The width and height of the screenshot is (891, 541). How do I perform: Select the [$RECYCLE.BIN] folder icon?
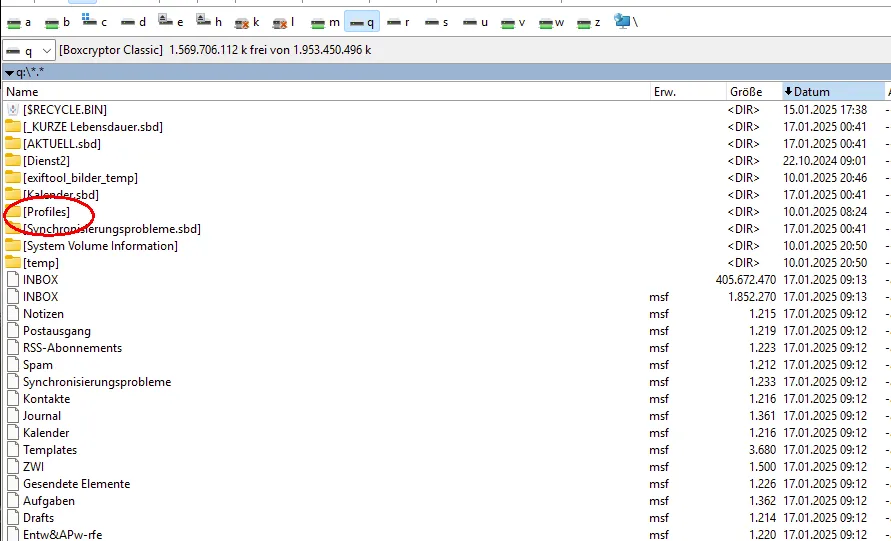point(13,109)
